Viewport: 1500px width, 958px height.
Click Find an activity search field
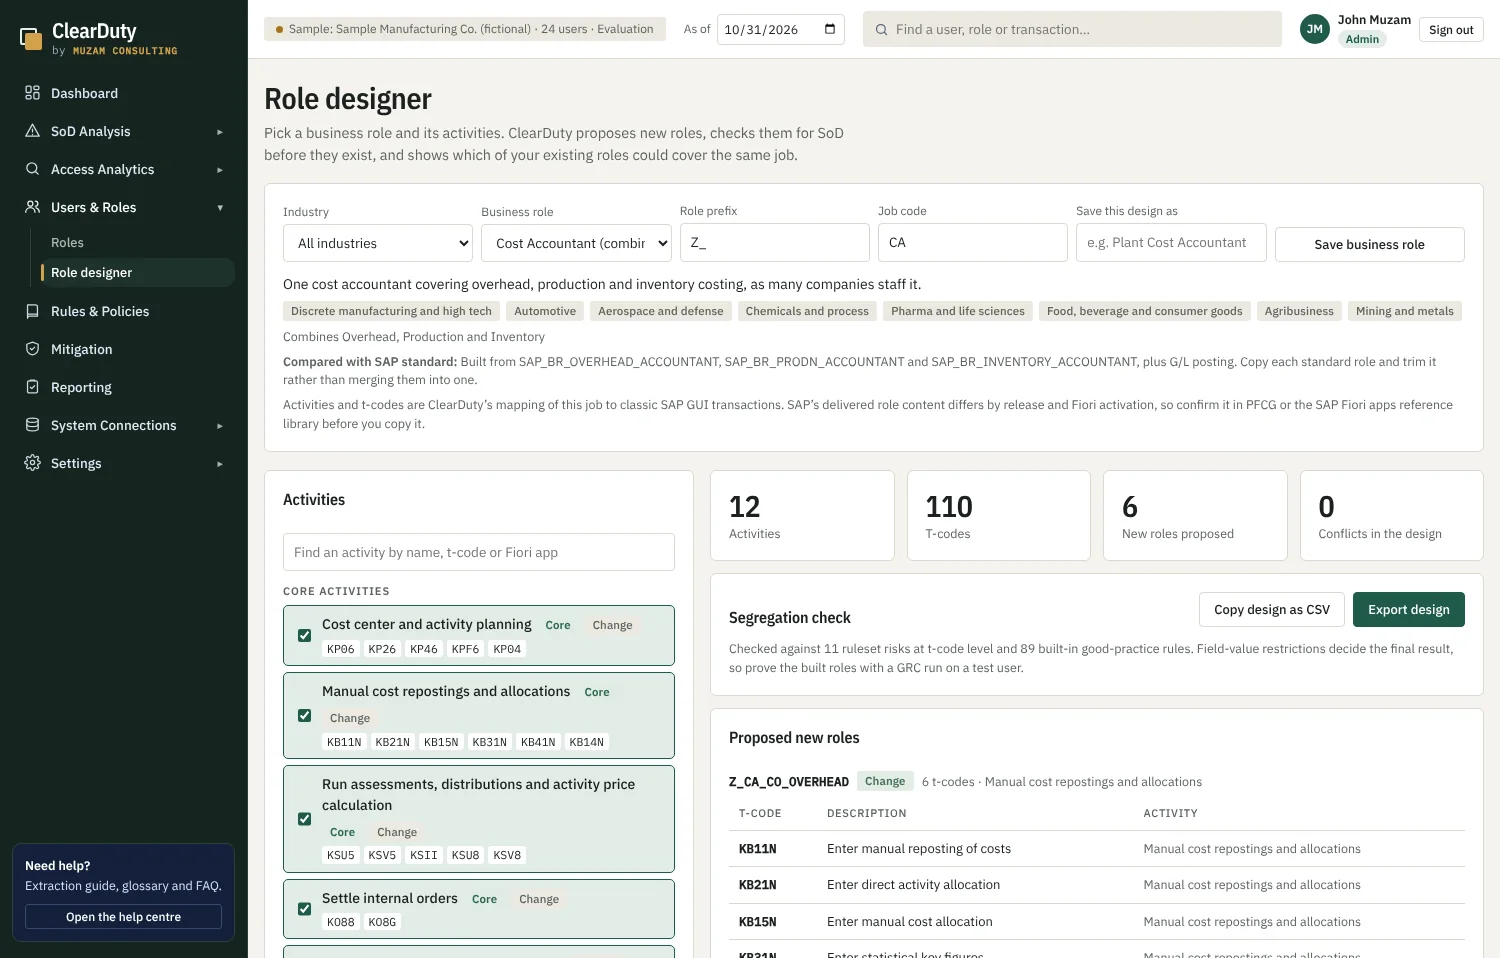tap(478, 552)
